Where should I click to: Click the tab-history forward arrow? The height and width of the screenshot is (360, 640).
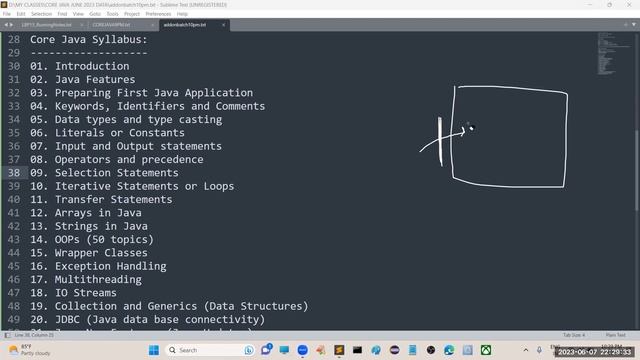coord(11,25)
